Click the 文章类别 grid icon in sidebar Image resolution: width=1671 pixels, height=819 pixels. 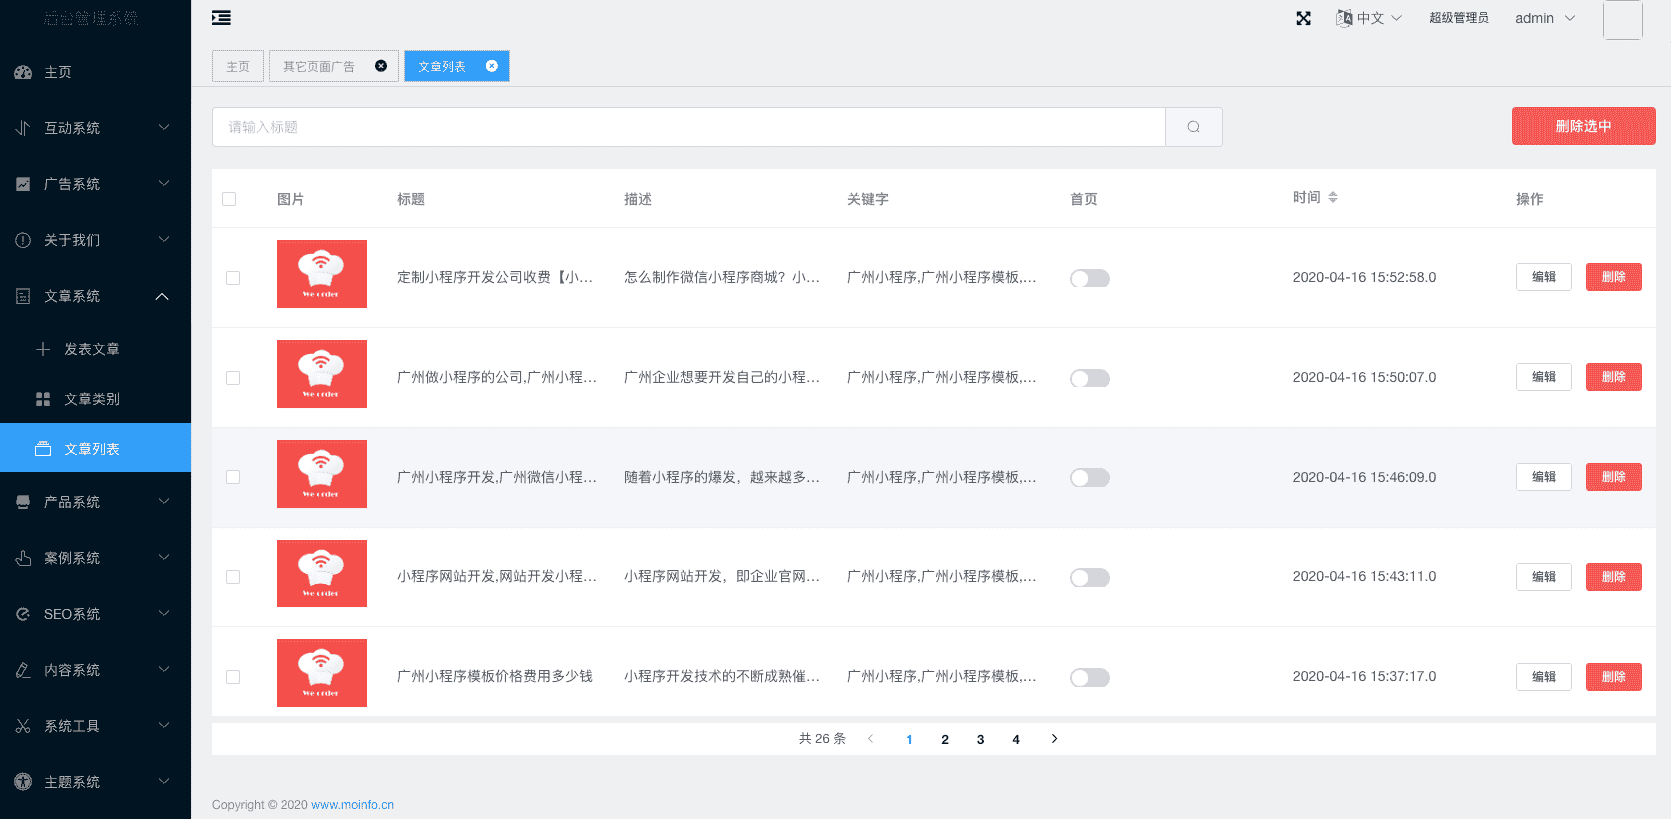click(x=43, y=399)
